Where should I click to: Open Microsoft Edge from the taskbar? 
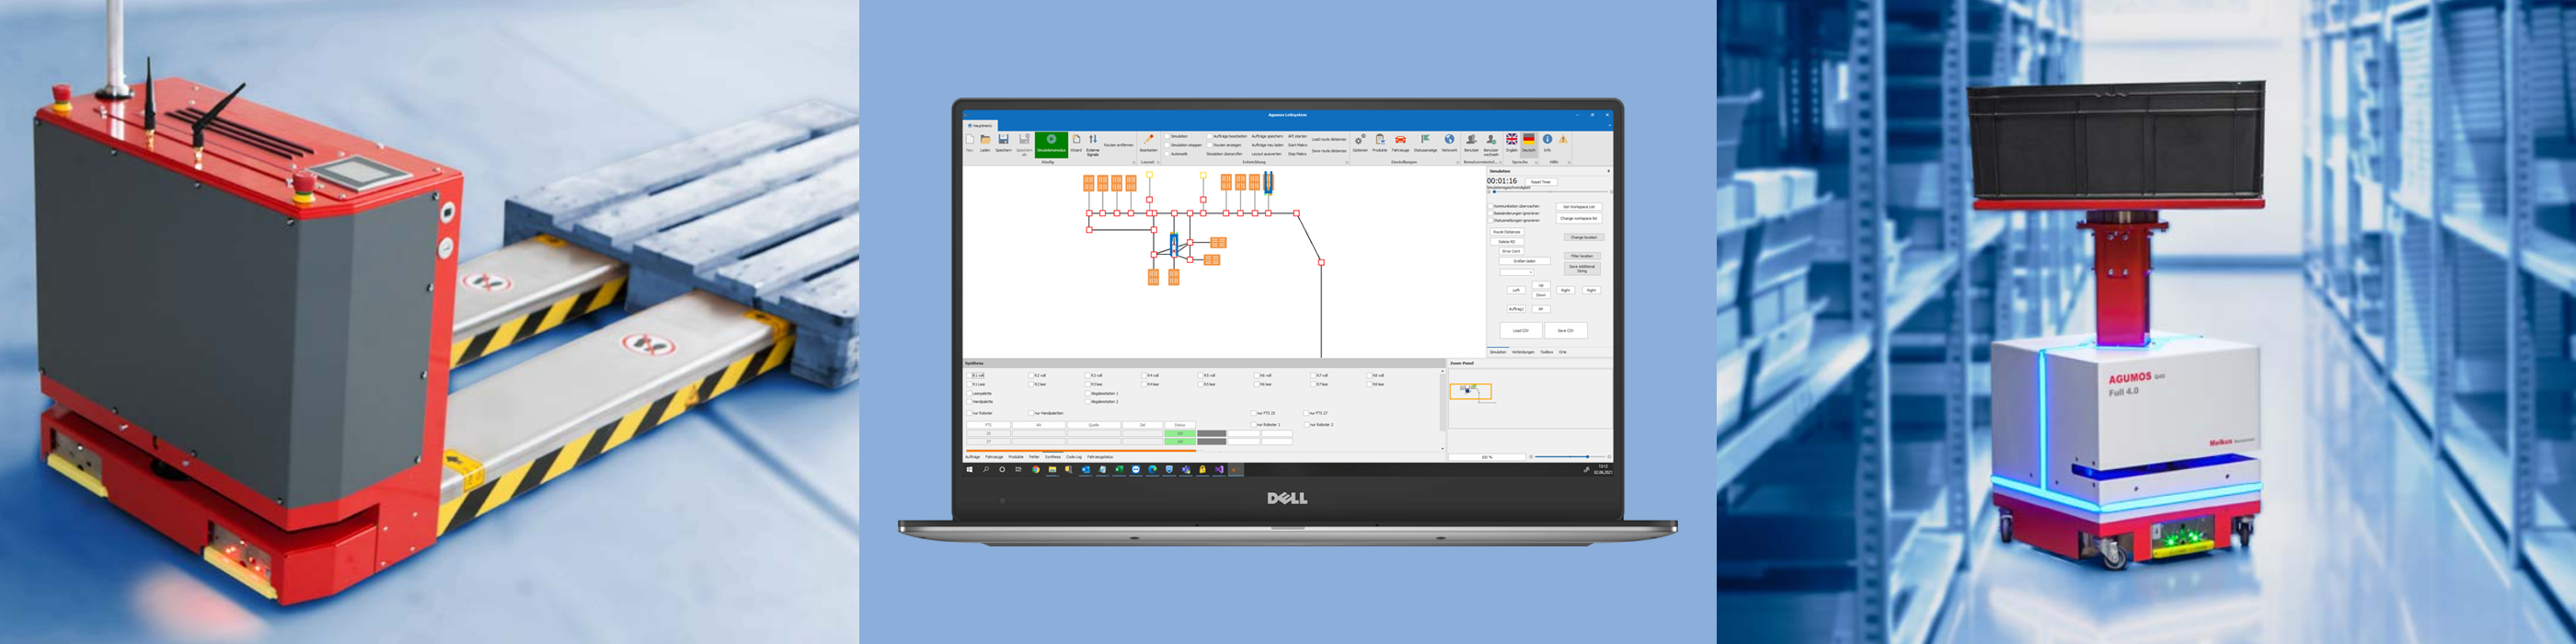point(1152,470)
